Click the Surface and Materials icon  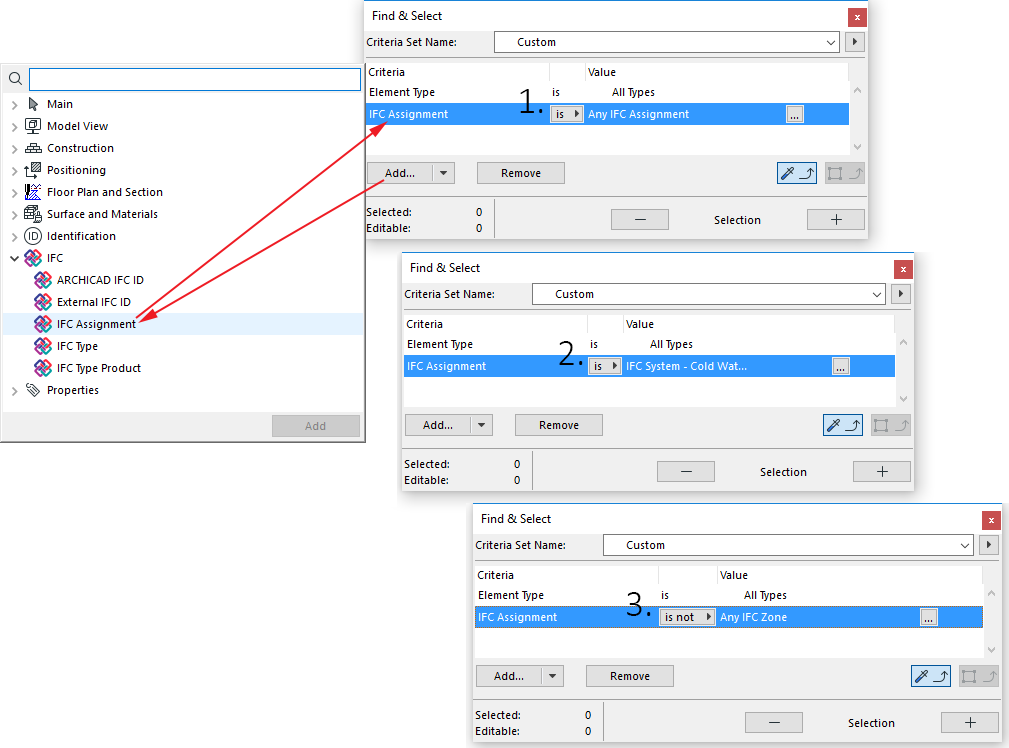(x=33, y=214)
